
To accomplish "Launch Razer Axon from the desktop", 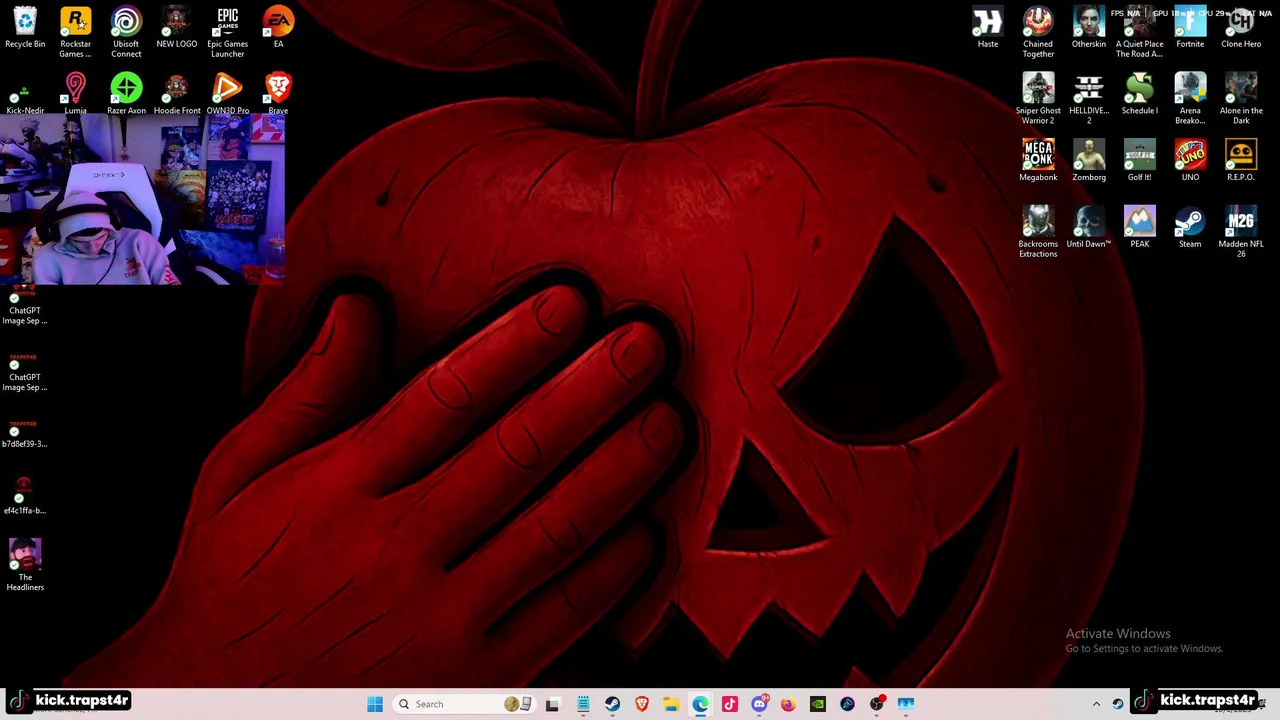I will pos(126,94).
